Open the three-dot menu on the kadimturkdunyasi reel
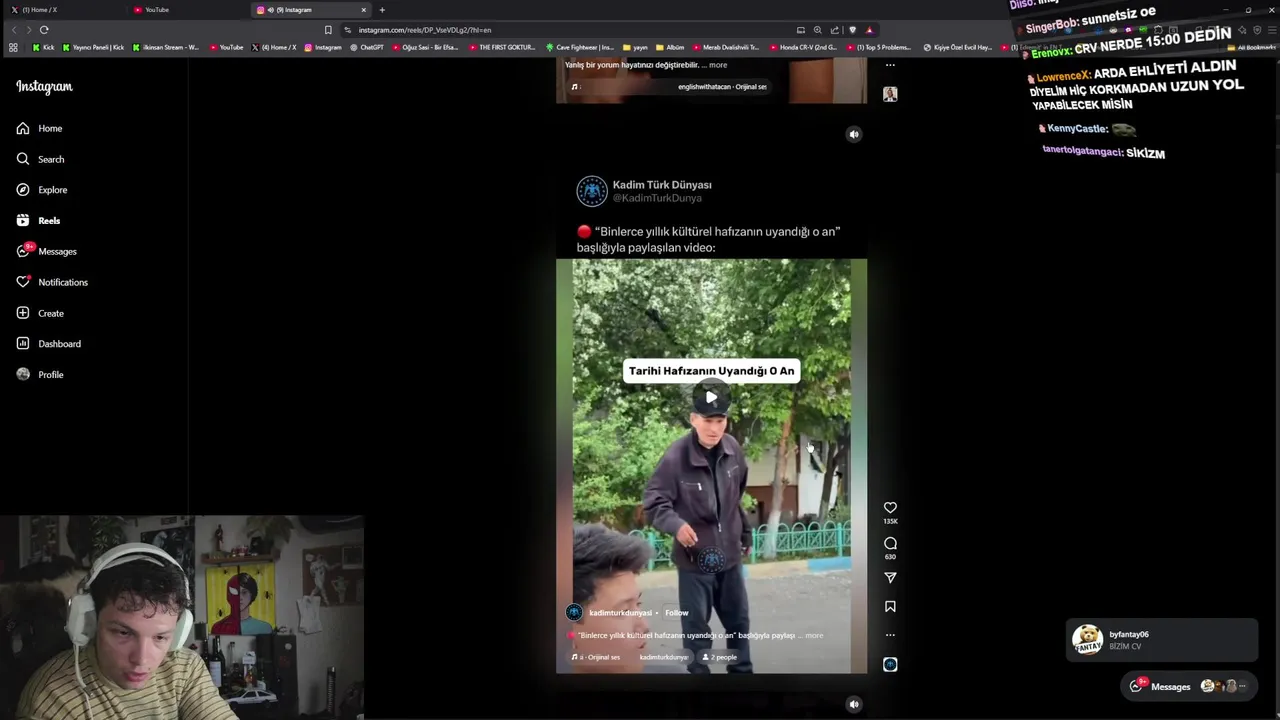 tap(890, 635)
